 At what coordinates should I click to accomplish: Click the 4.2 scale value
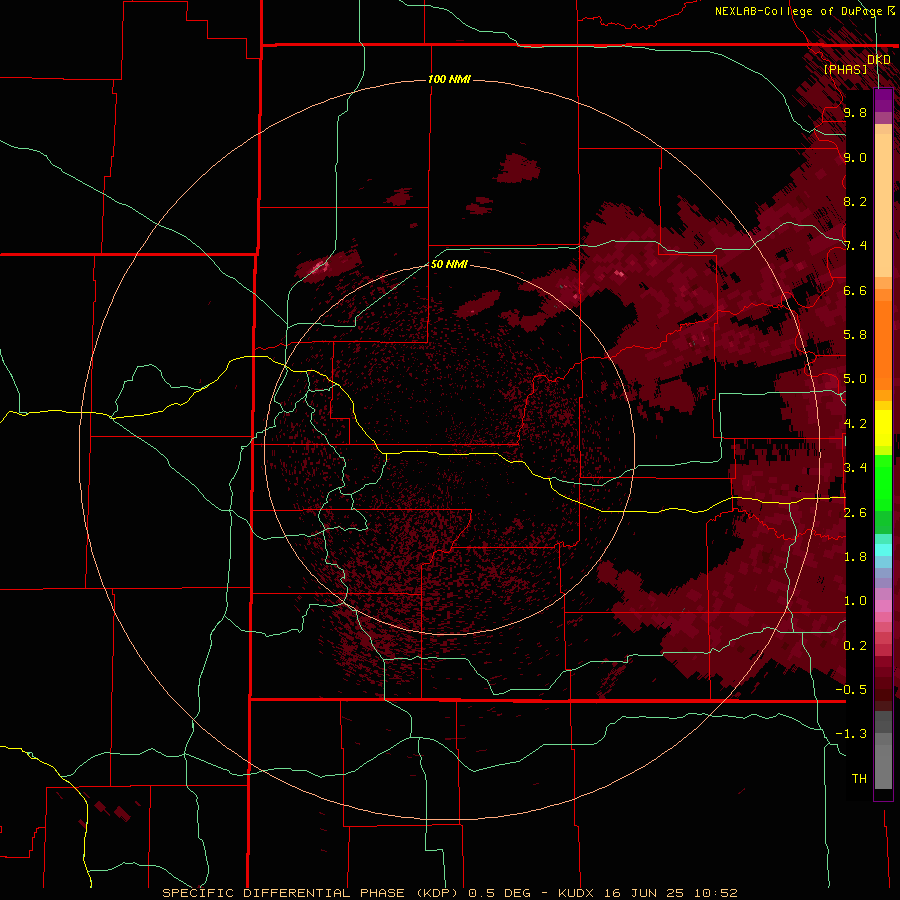point(855,424)
